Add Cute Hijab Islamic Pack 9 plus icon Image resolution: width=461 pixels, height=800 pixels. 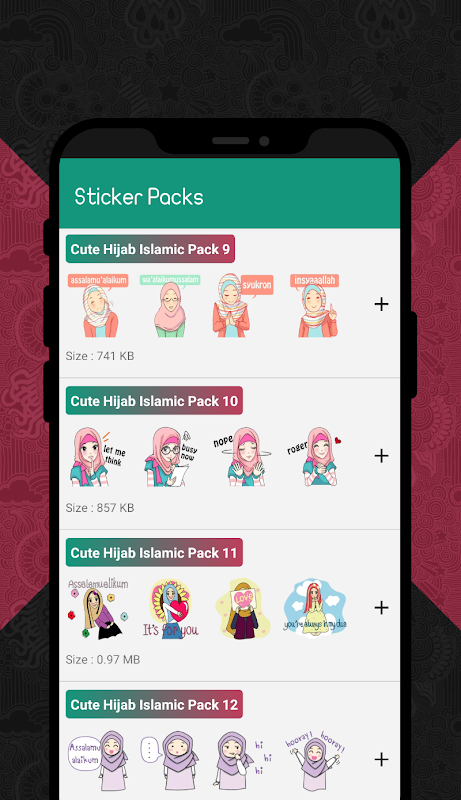point(381,305)
